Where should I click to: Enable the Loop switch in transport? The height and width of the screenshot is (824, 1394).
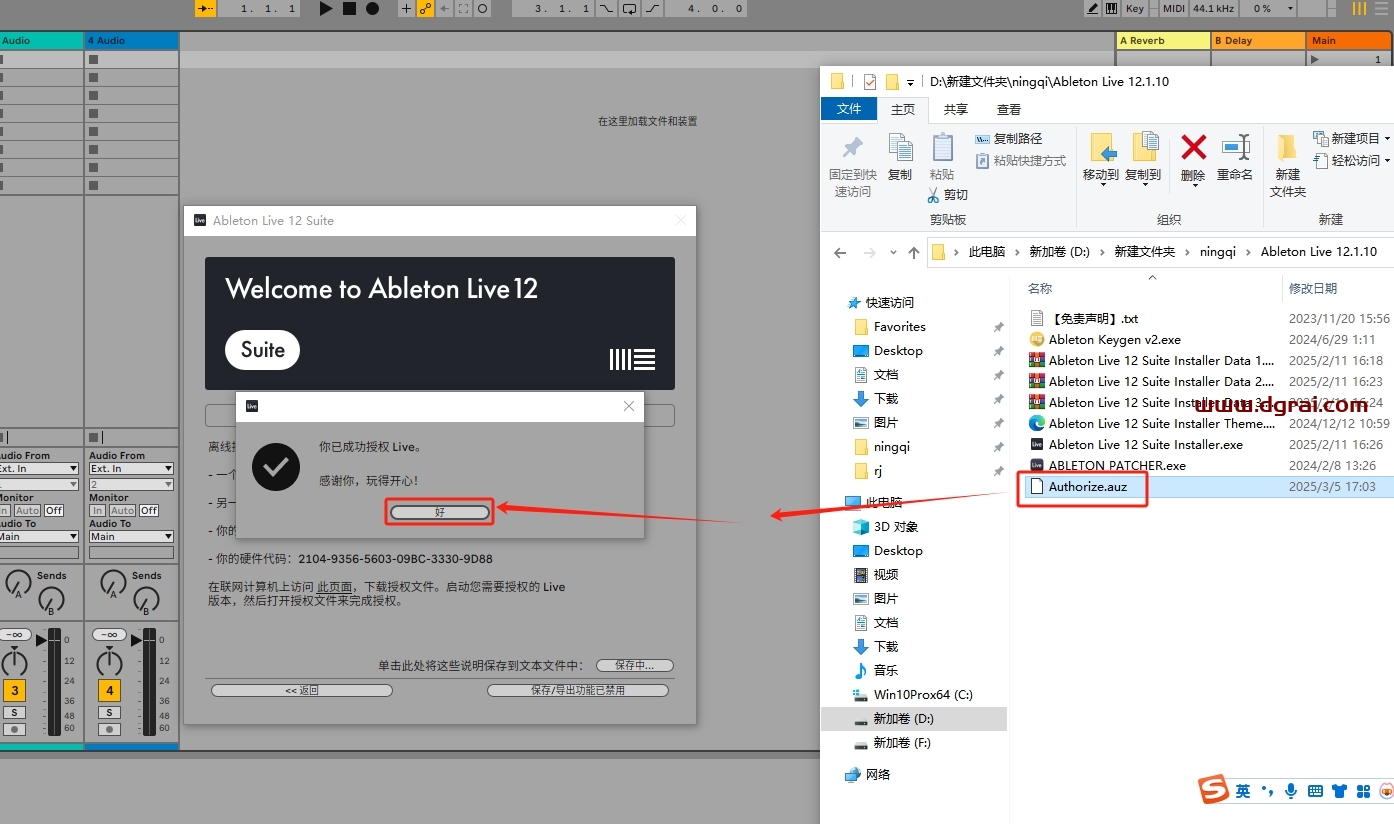point(630,8)
